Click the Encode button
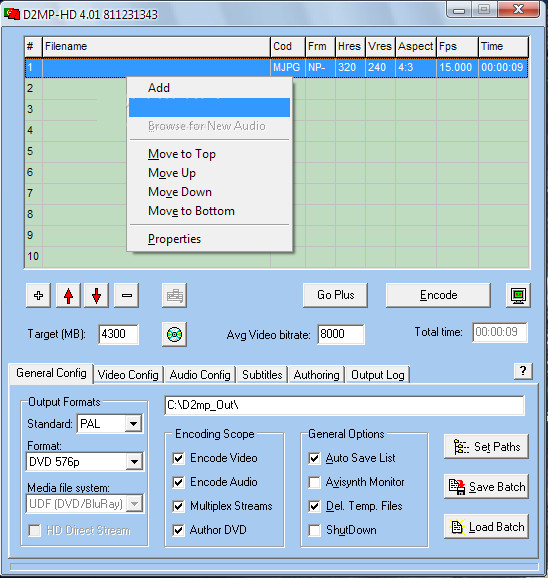 point(438,295)
